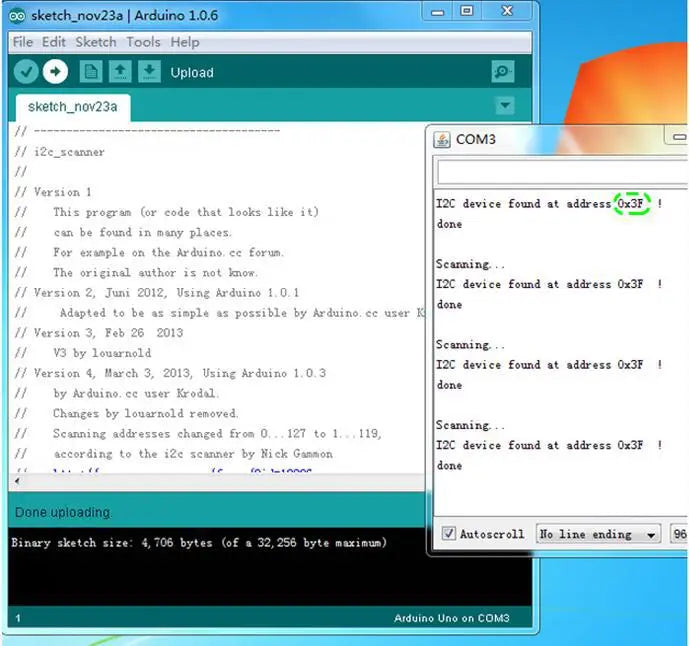Open the File menu

pyautogui.click(x=23, y=42)
